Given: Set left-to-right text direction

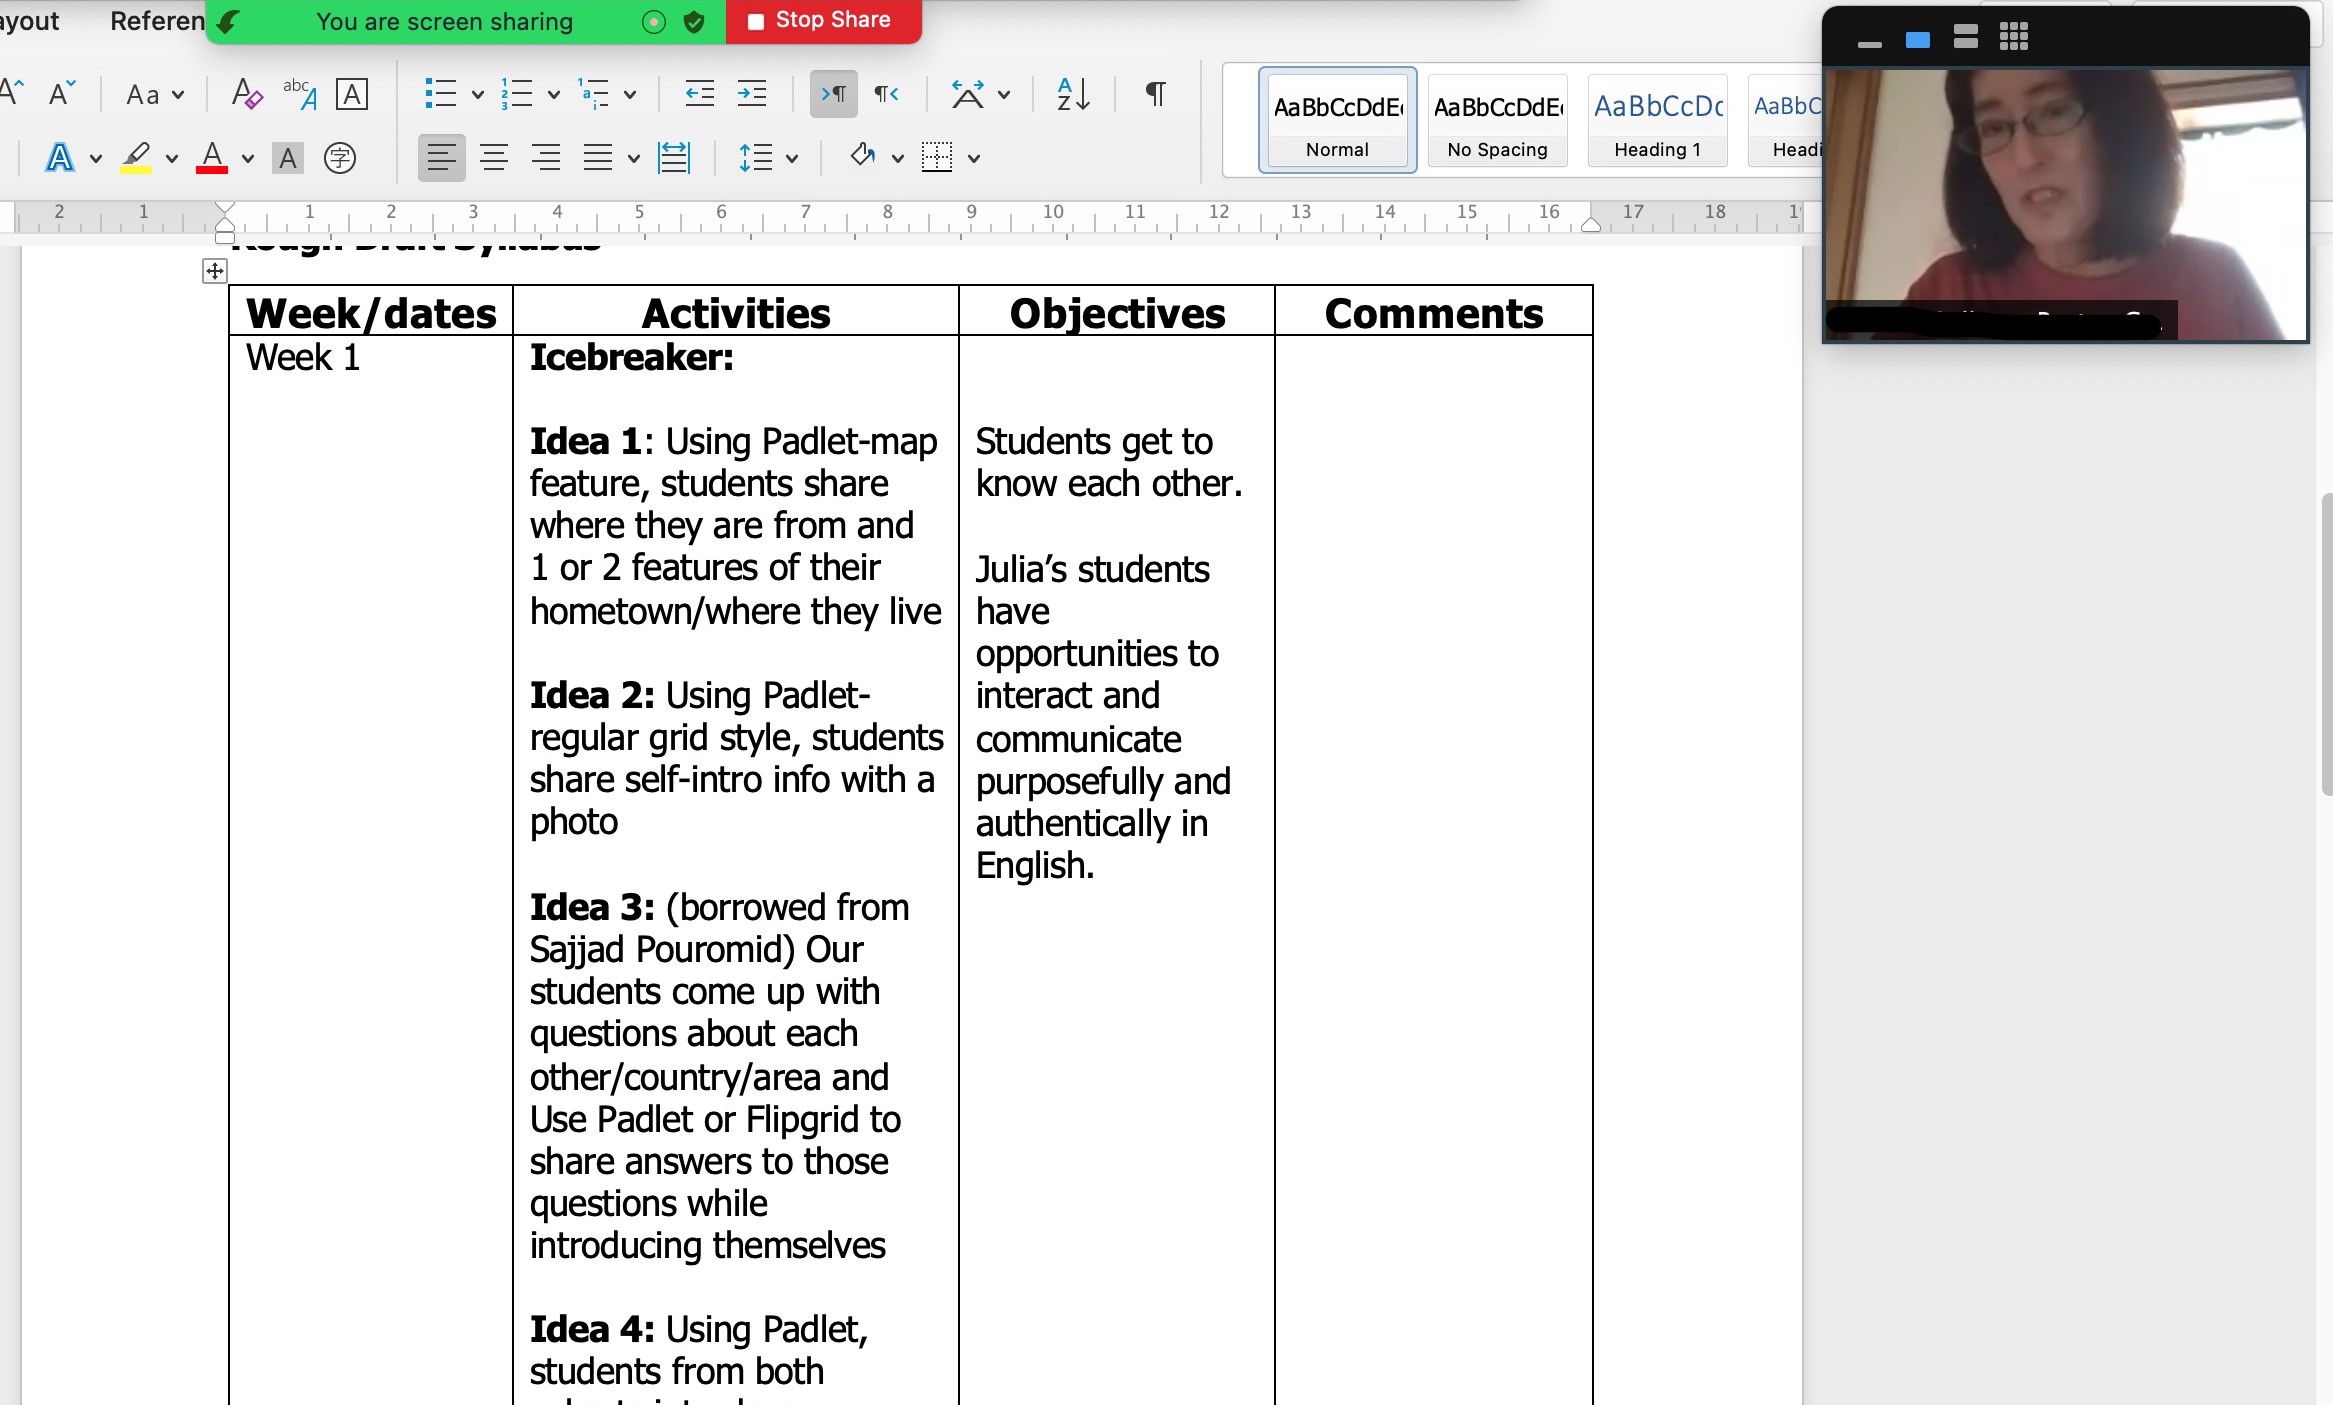Looking at the screenshot, I should point(833,94).
